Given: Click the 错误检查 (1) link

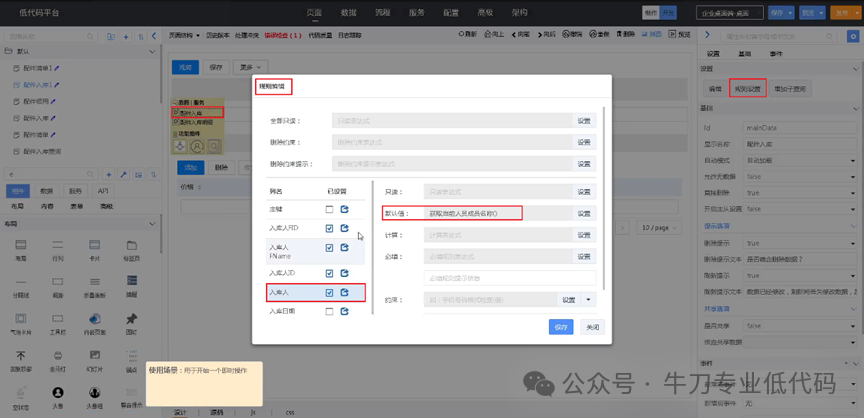Looking at the screenshot, I should click(x=283, y=35).
